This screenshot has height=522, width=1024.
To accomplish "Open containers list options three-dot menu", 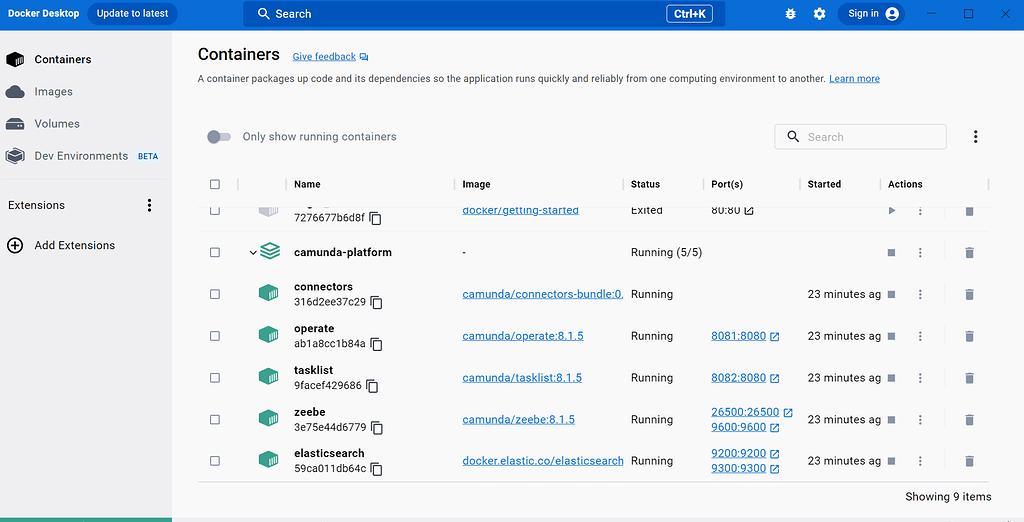I will point(975,137).
